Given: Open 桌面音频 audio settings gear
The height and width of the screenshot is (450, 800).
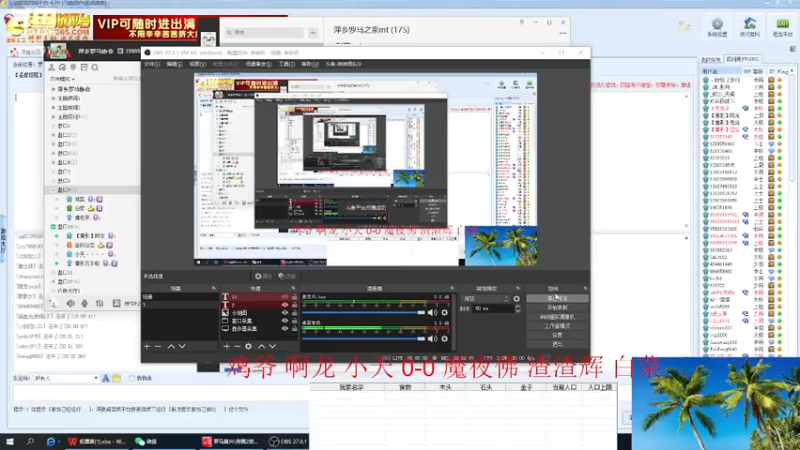Looking at the screenshot, I should 444,338.
